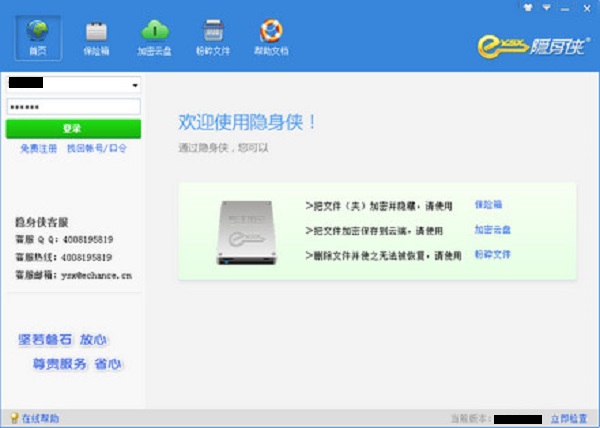This screenshot has height=428, width=600.
Task: Open the 找回帐号/口令 link
Action: coord(97,148)
